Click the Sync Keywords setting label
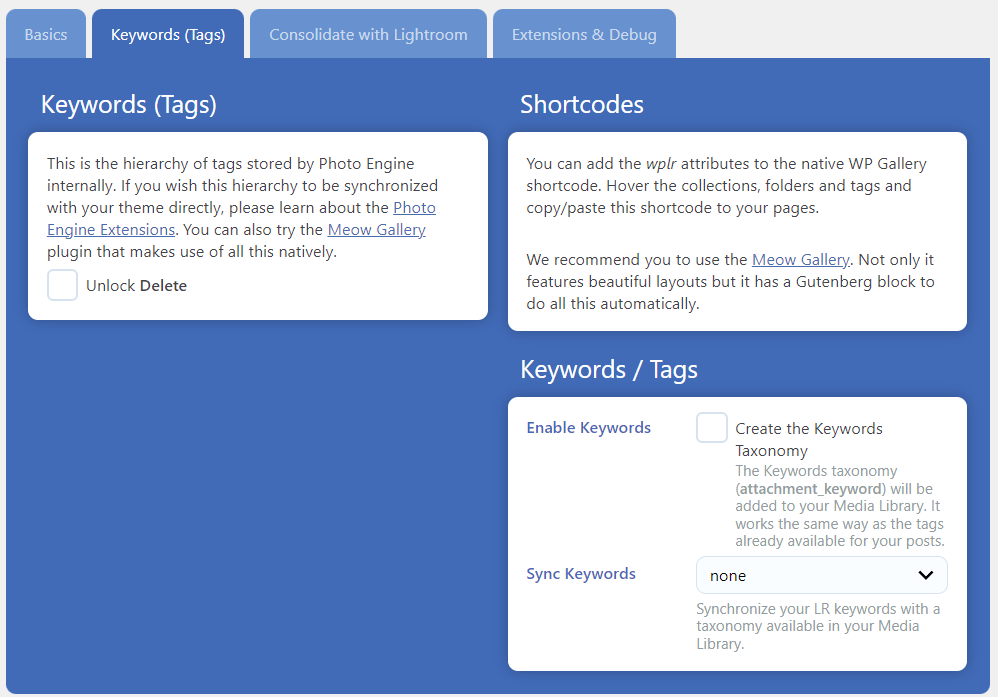998x697 pixels. [581, 574]
